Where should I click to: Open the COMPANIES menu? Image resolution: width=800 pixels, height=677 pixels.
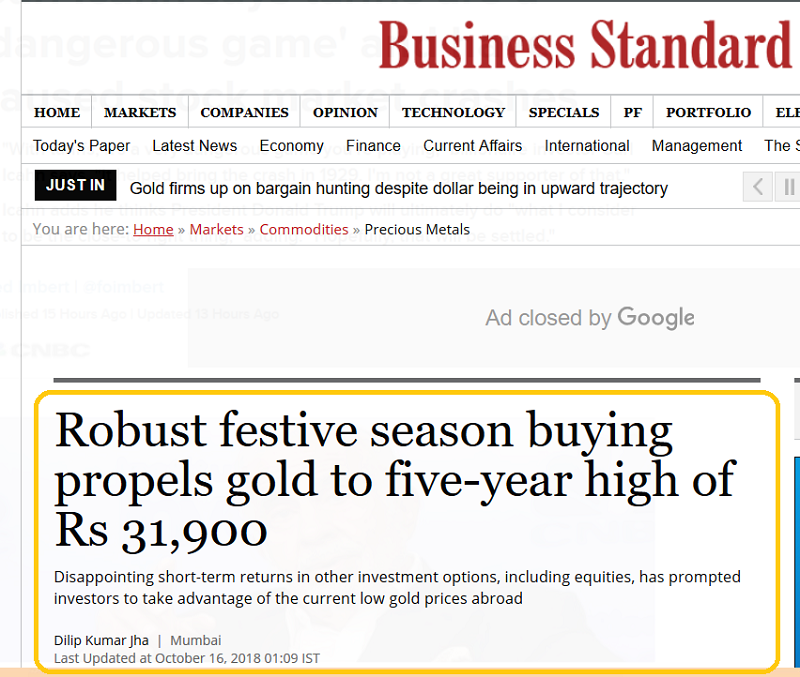point(244,112)
